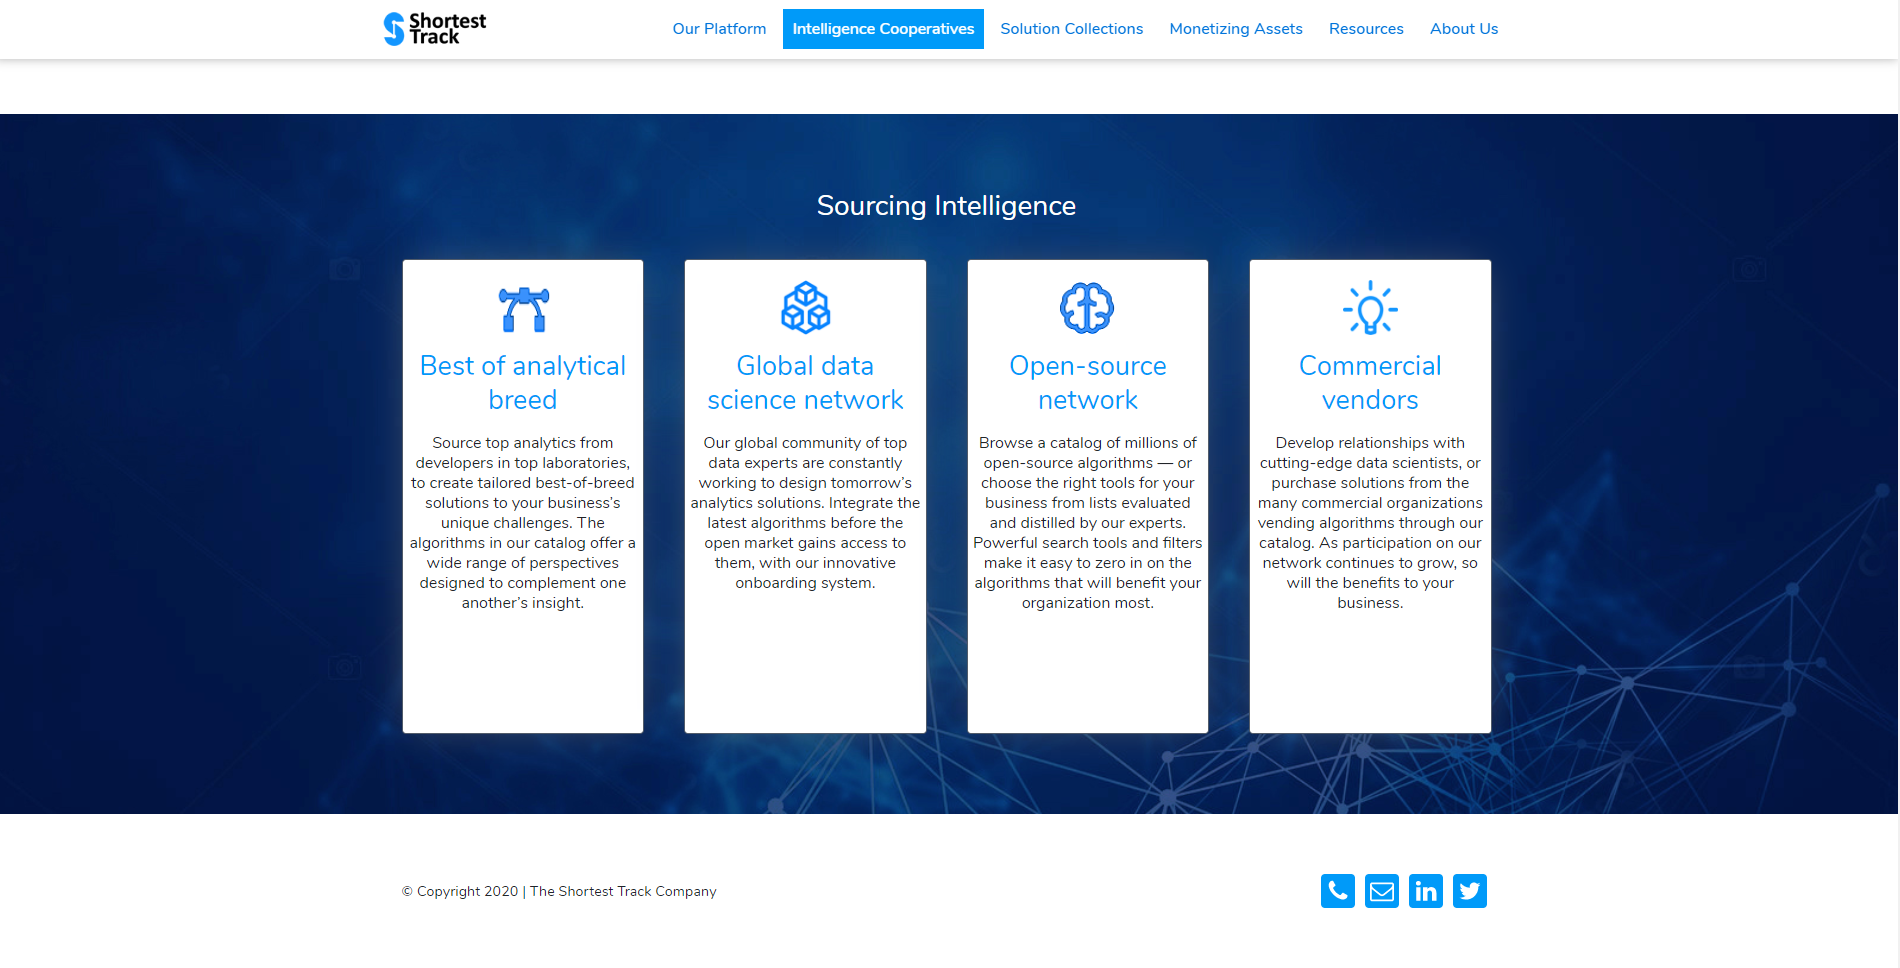Click the paragraph starting 'Our global community'
The image size is (1900, 968).
pos(805,513)
